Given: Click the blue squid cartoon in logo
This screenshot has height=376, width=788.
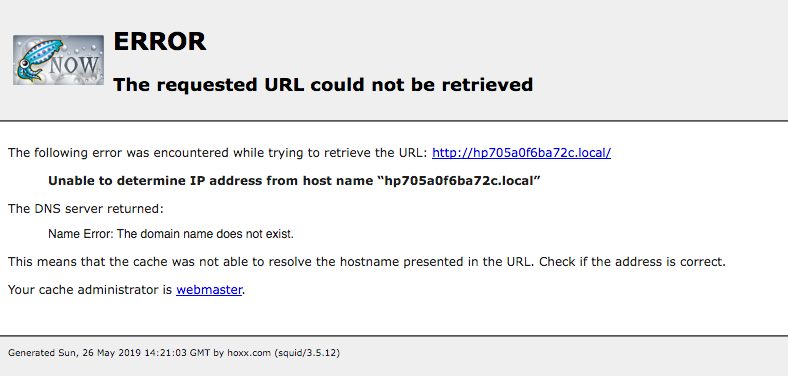Looking at the screenshot, I should (x=34, y=61).
